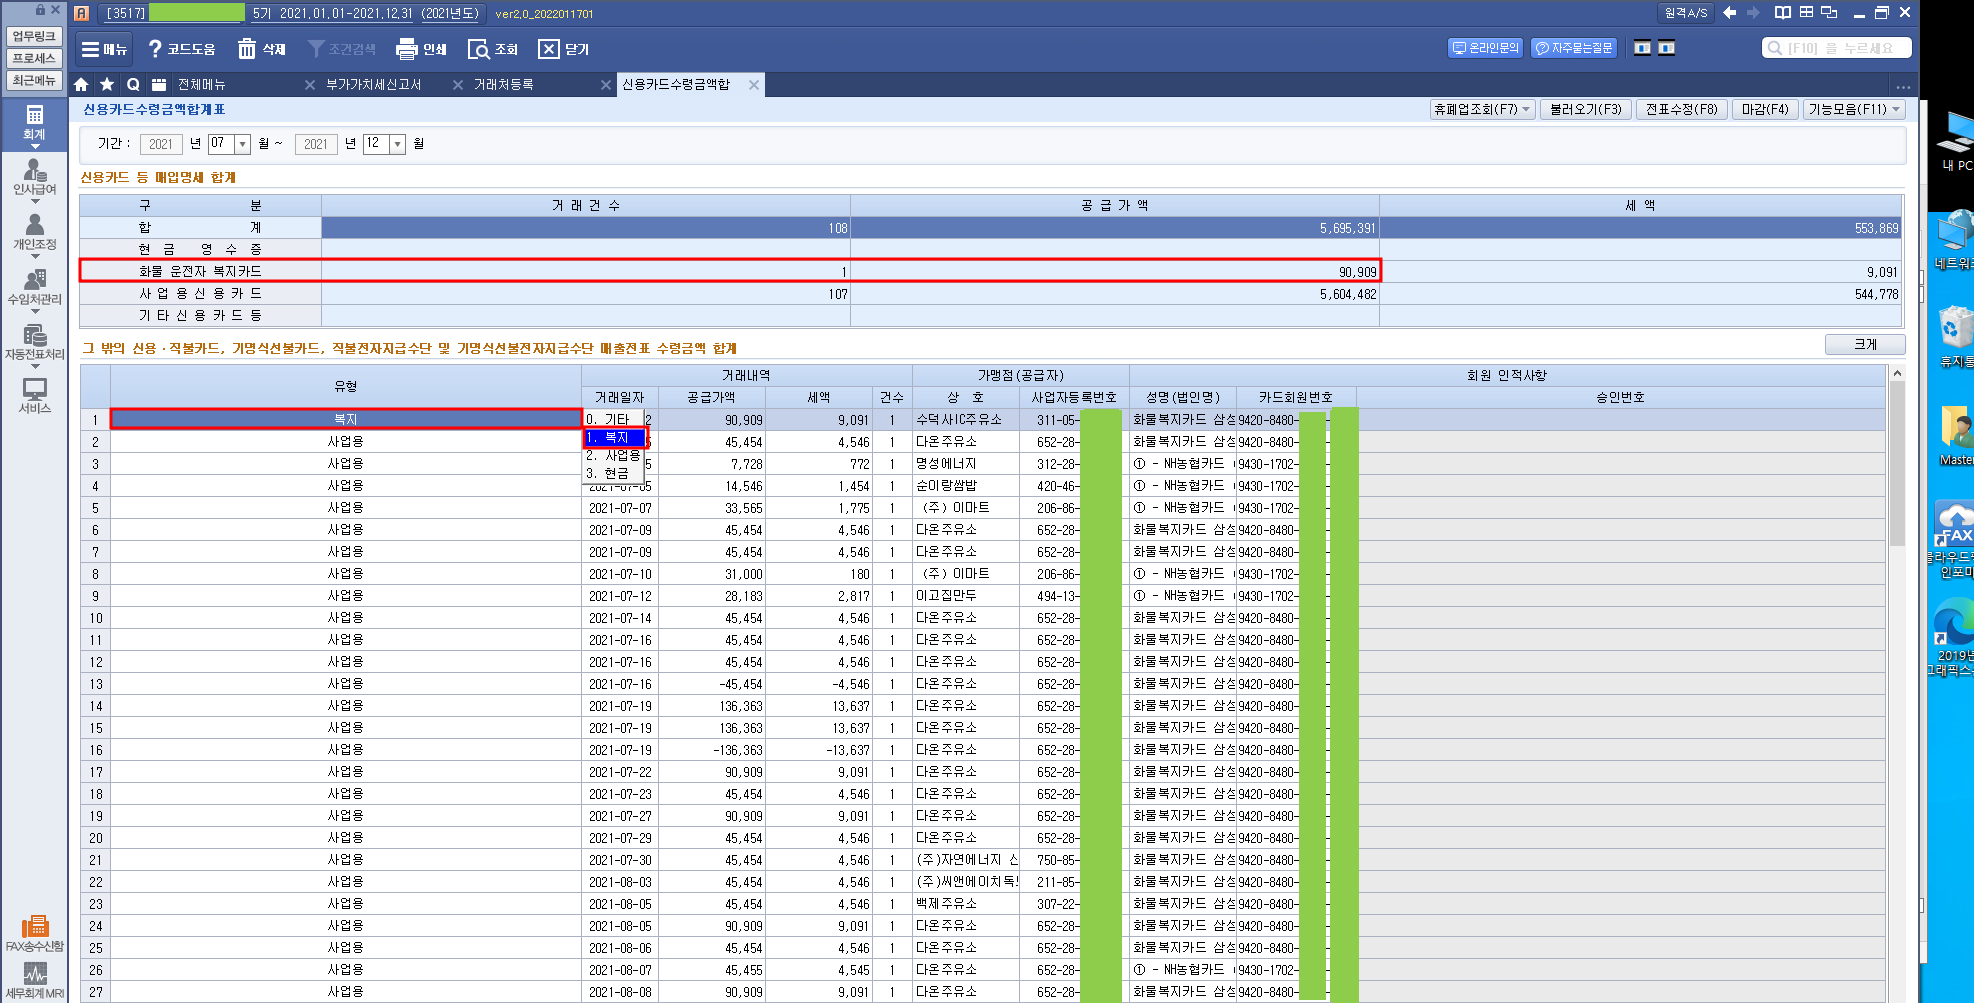Click the printer 인쇄 icon
Image resolution: width=1974 pixels, height=1003 pixels.
coord(407,49)
